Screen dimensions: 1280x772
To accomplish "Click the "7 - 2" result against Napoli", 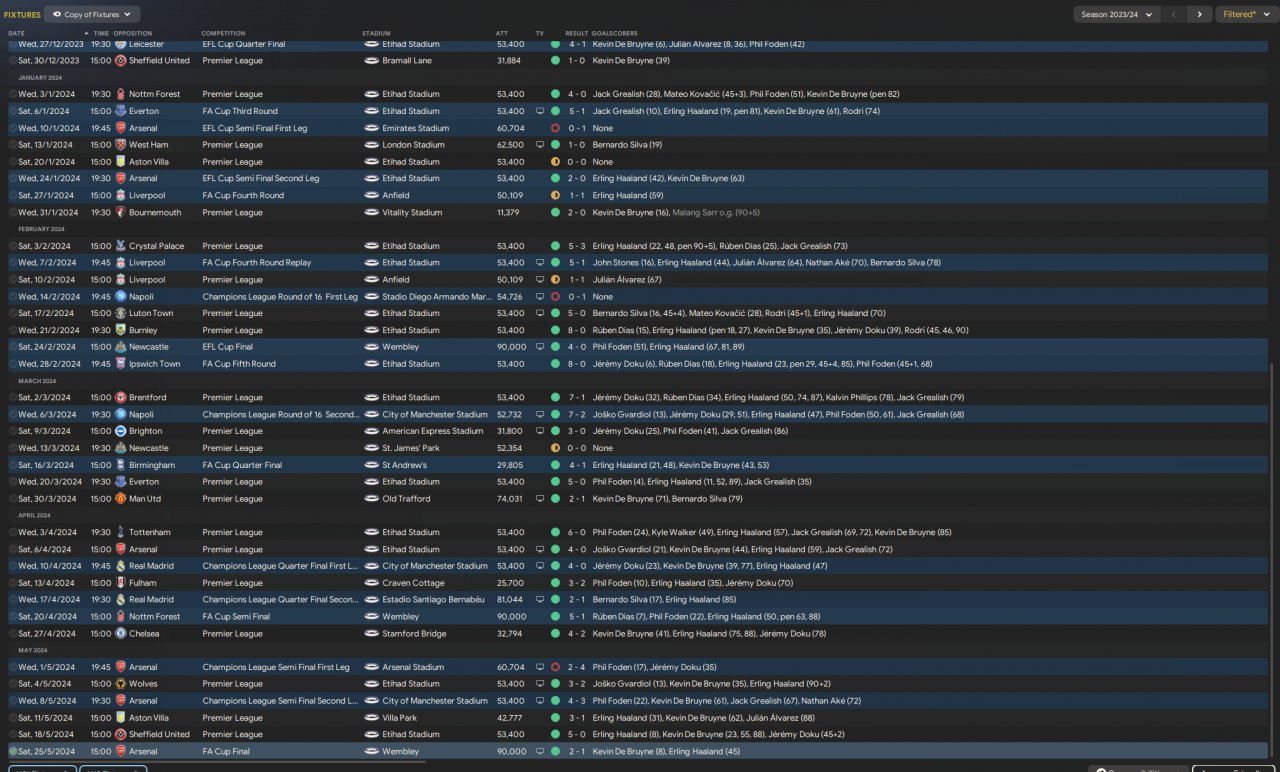I will [x=579, y=414].
